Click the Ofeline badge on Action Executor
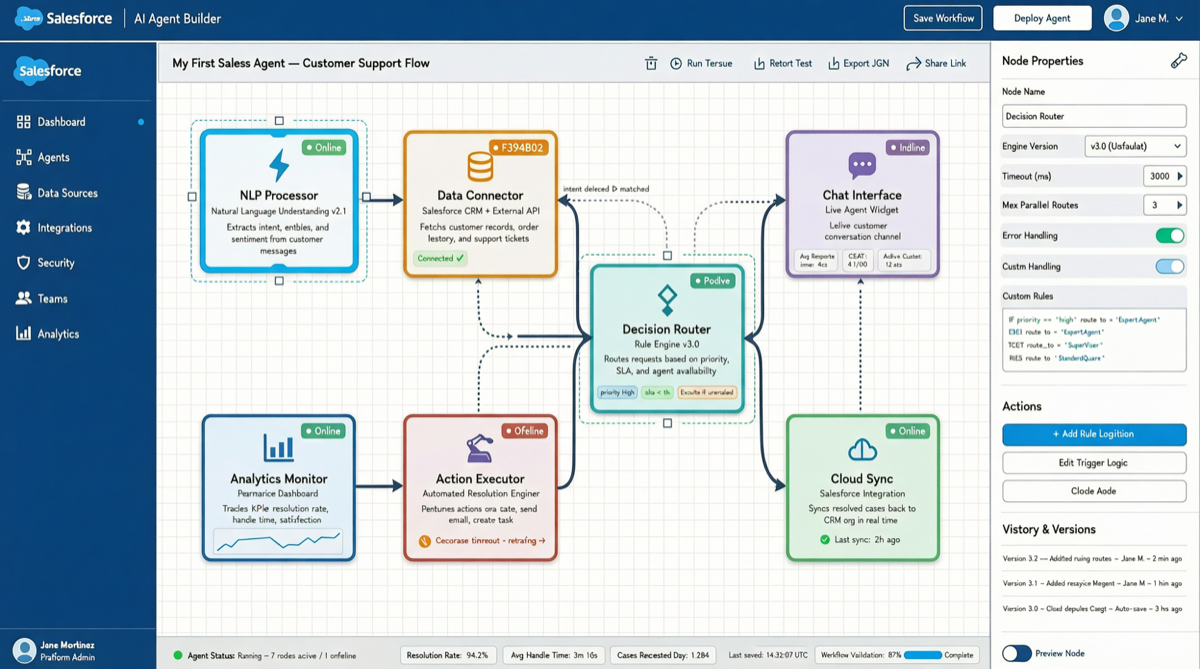 click(525, 431)
